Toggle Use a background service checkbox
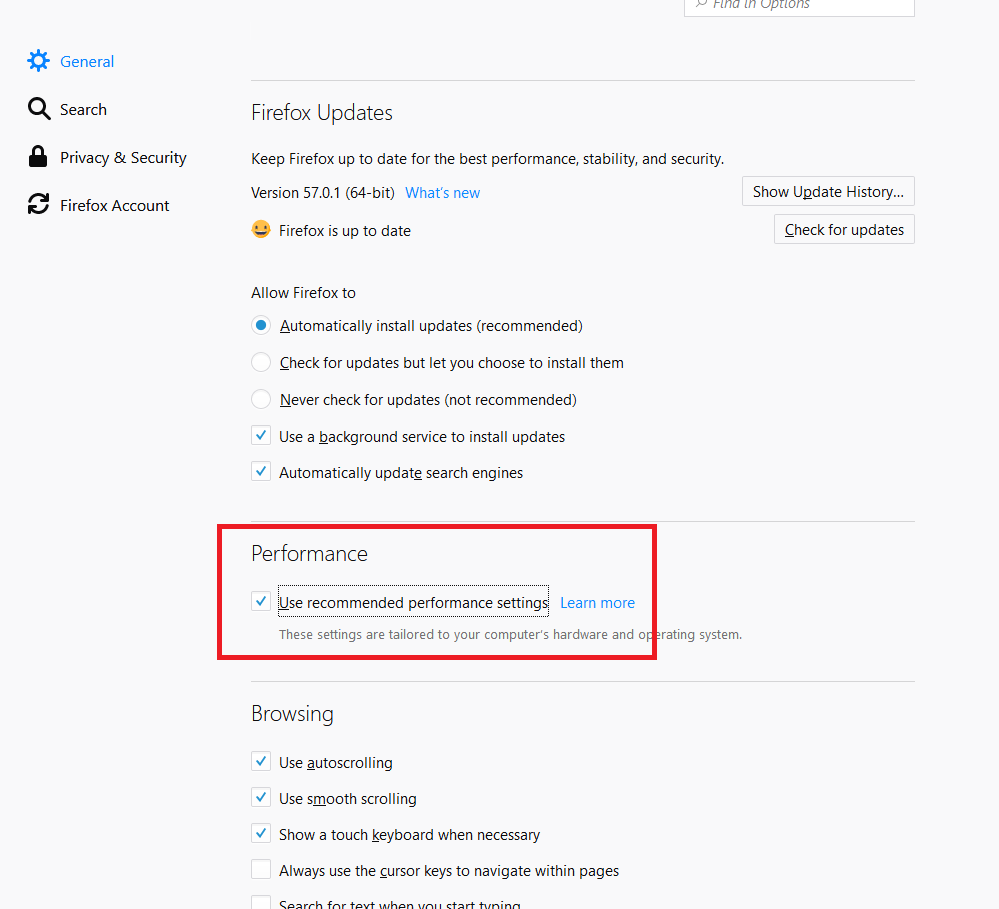999x909 pixels. pos(261,436)
